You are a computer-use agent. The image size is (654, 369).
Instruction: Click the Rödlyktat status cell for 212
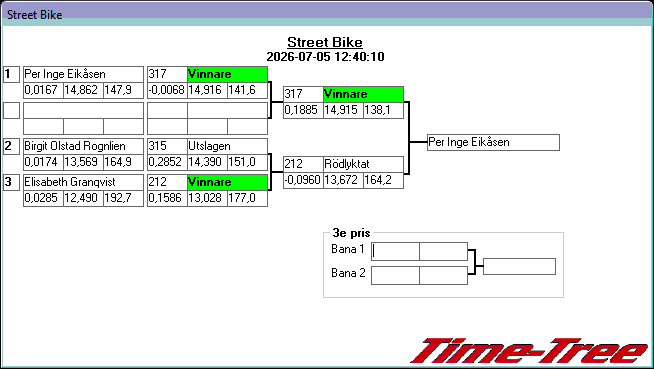[363, 164]
